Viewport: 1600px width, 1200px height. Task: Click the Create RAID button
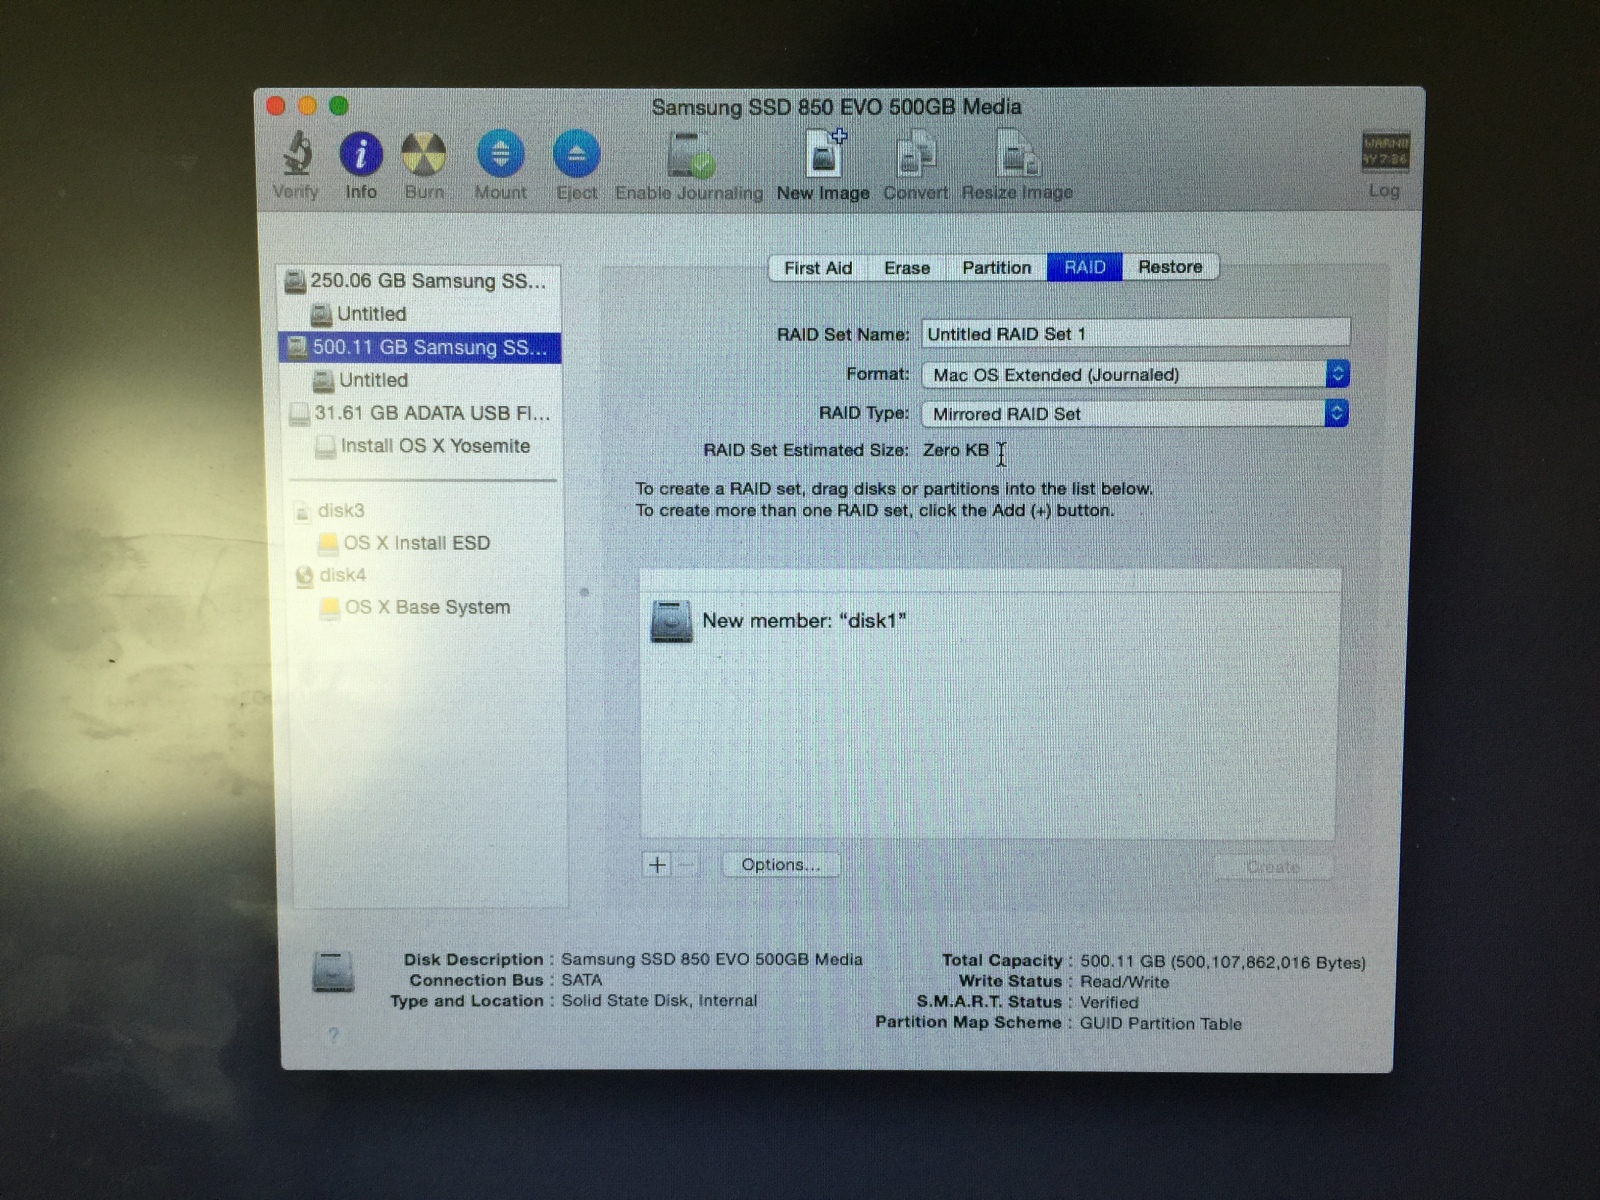point(1273,867)
